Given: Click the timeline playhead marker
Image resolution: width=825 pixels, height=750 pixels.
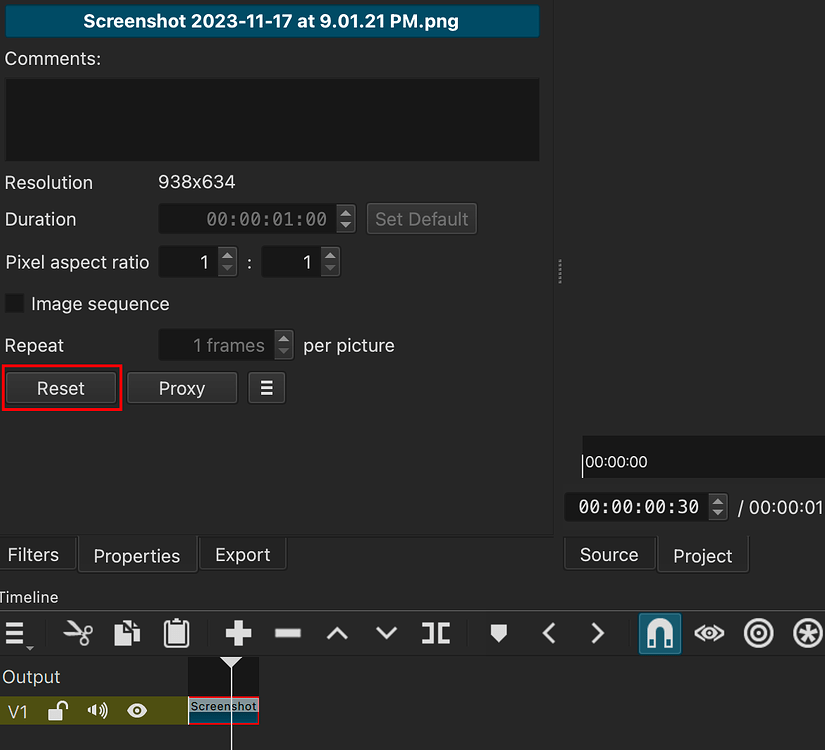Looking at the screenshot, I should 231,662.
